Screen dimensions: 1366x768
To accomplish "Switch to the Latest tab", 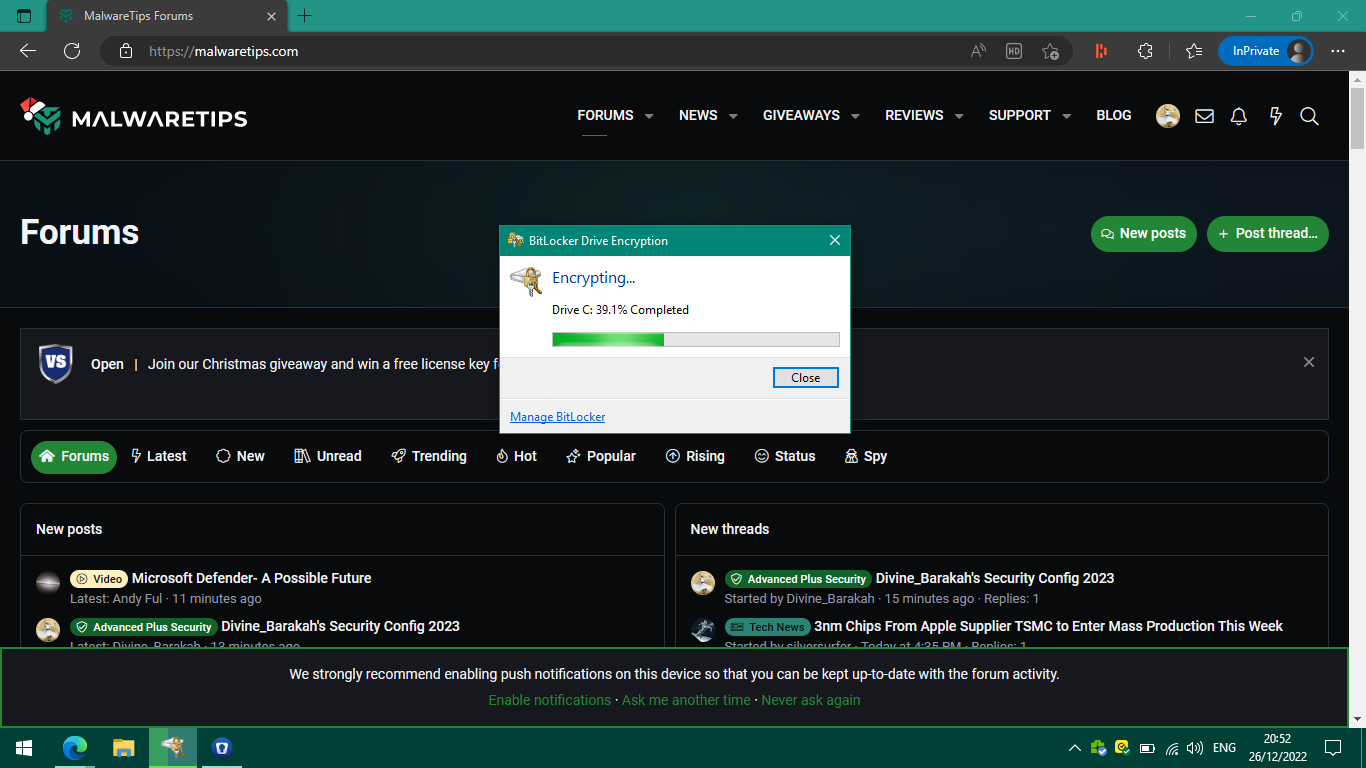I will 158,456.
